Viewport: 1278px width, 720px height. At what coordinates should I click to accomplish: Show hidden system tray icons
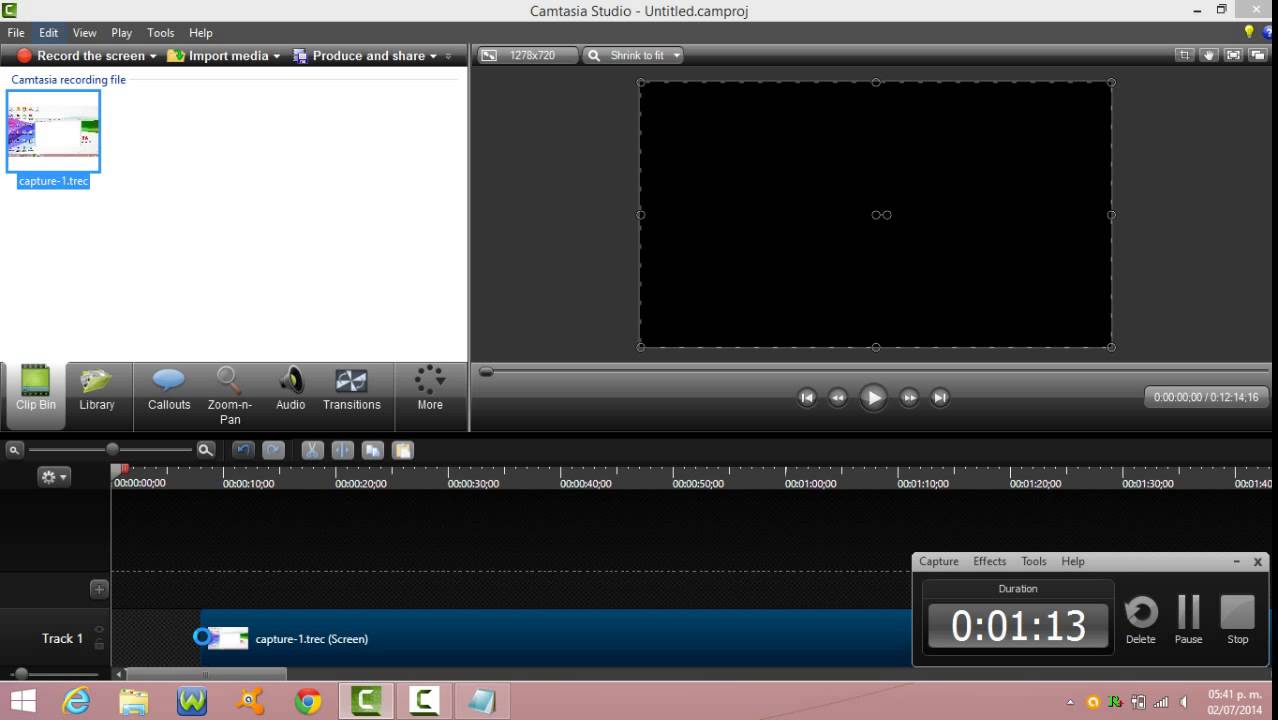[x=1071, y=702]
